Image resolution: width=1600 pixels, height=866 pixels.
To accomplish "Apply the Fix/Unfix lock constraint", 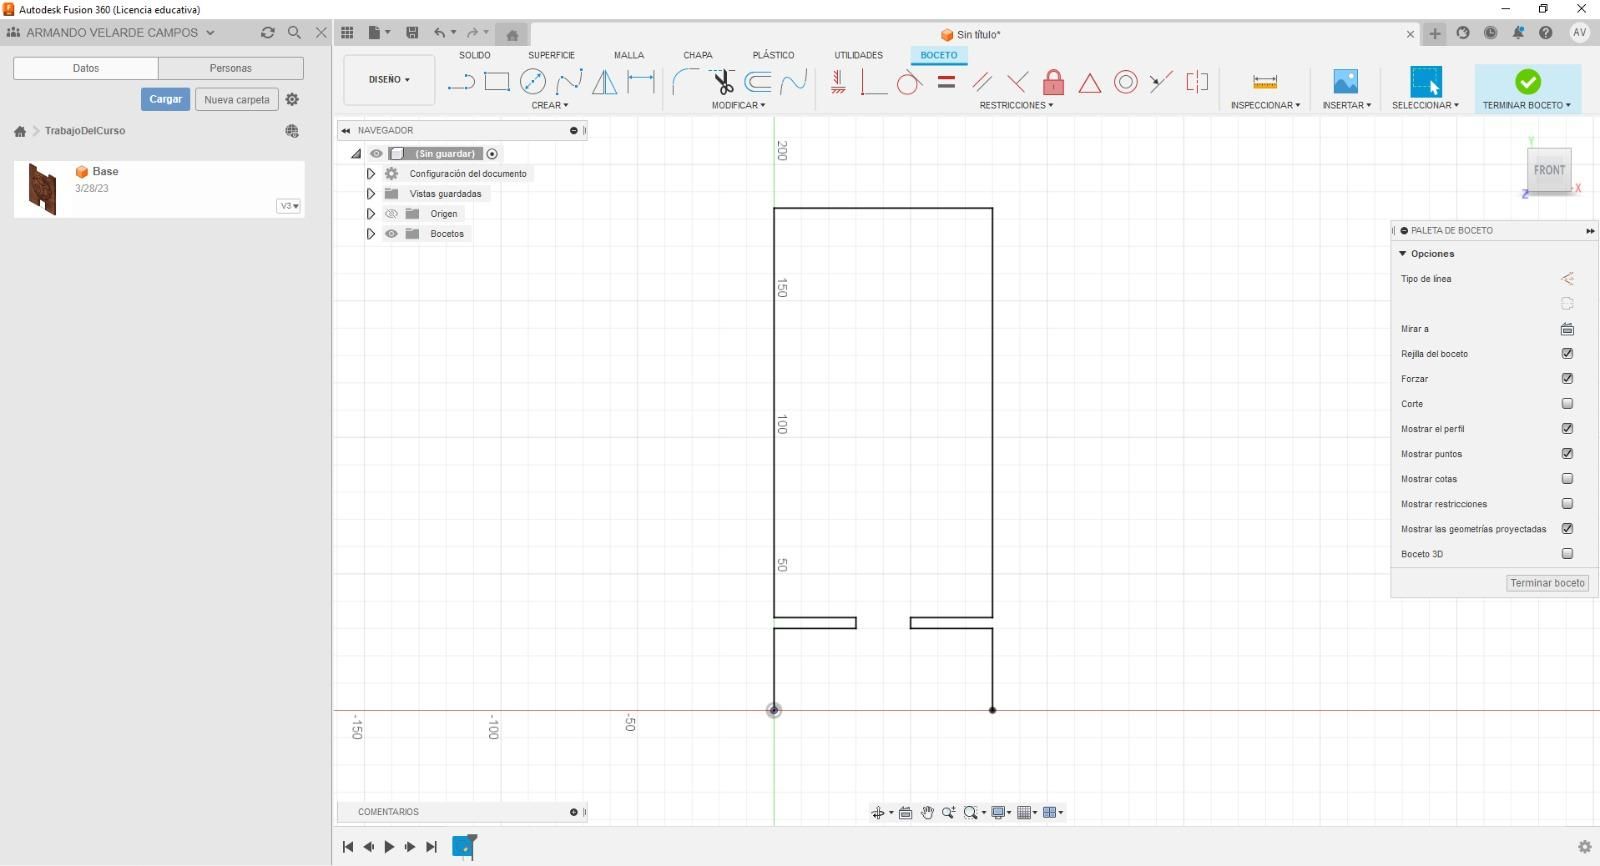I will pyautogui.click(x=1053, y=82).
